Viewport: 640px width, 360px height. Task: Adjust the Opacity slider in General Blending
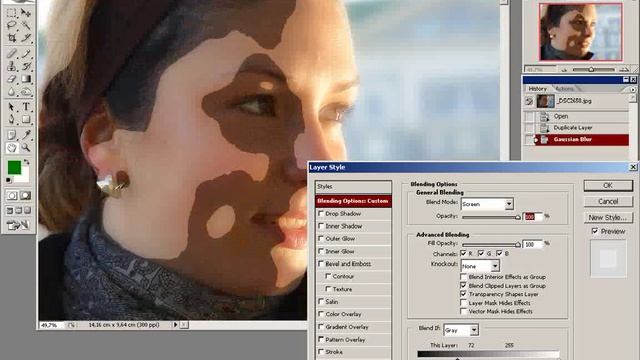pyautogui.click(x=491, y=218)
